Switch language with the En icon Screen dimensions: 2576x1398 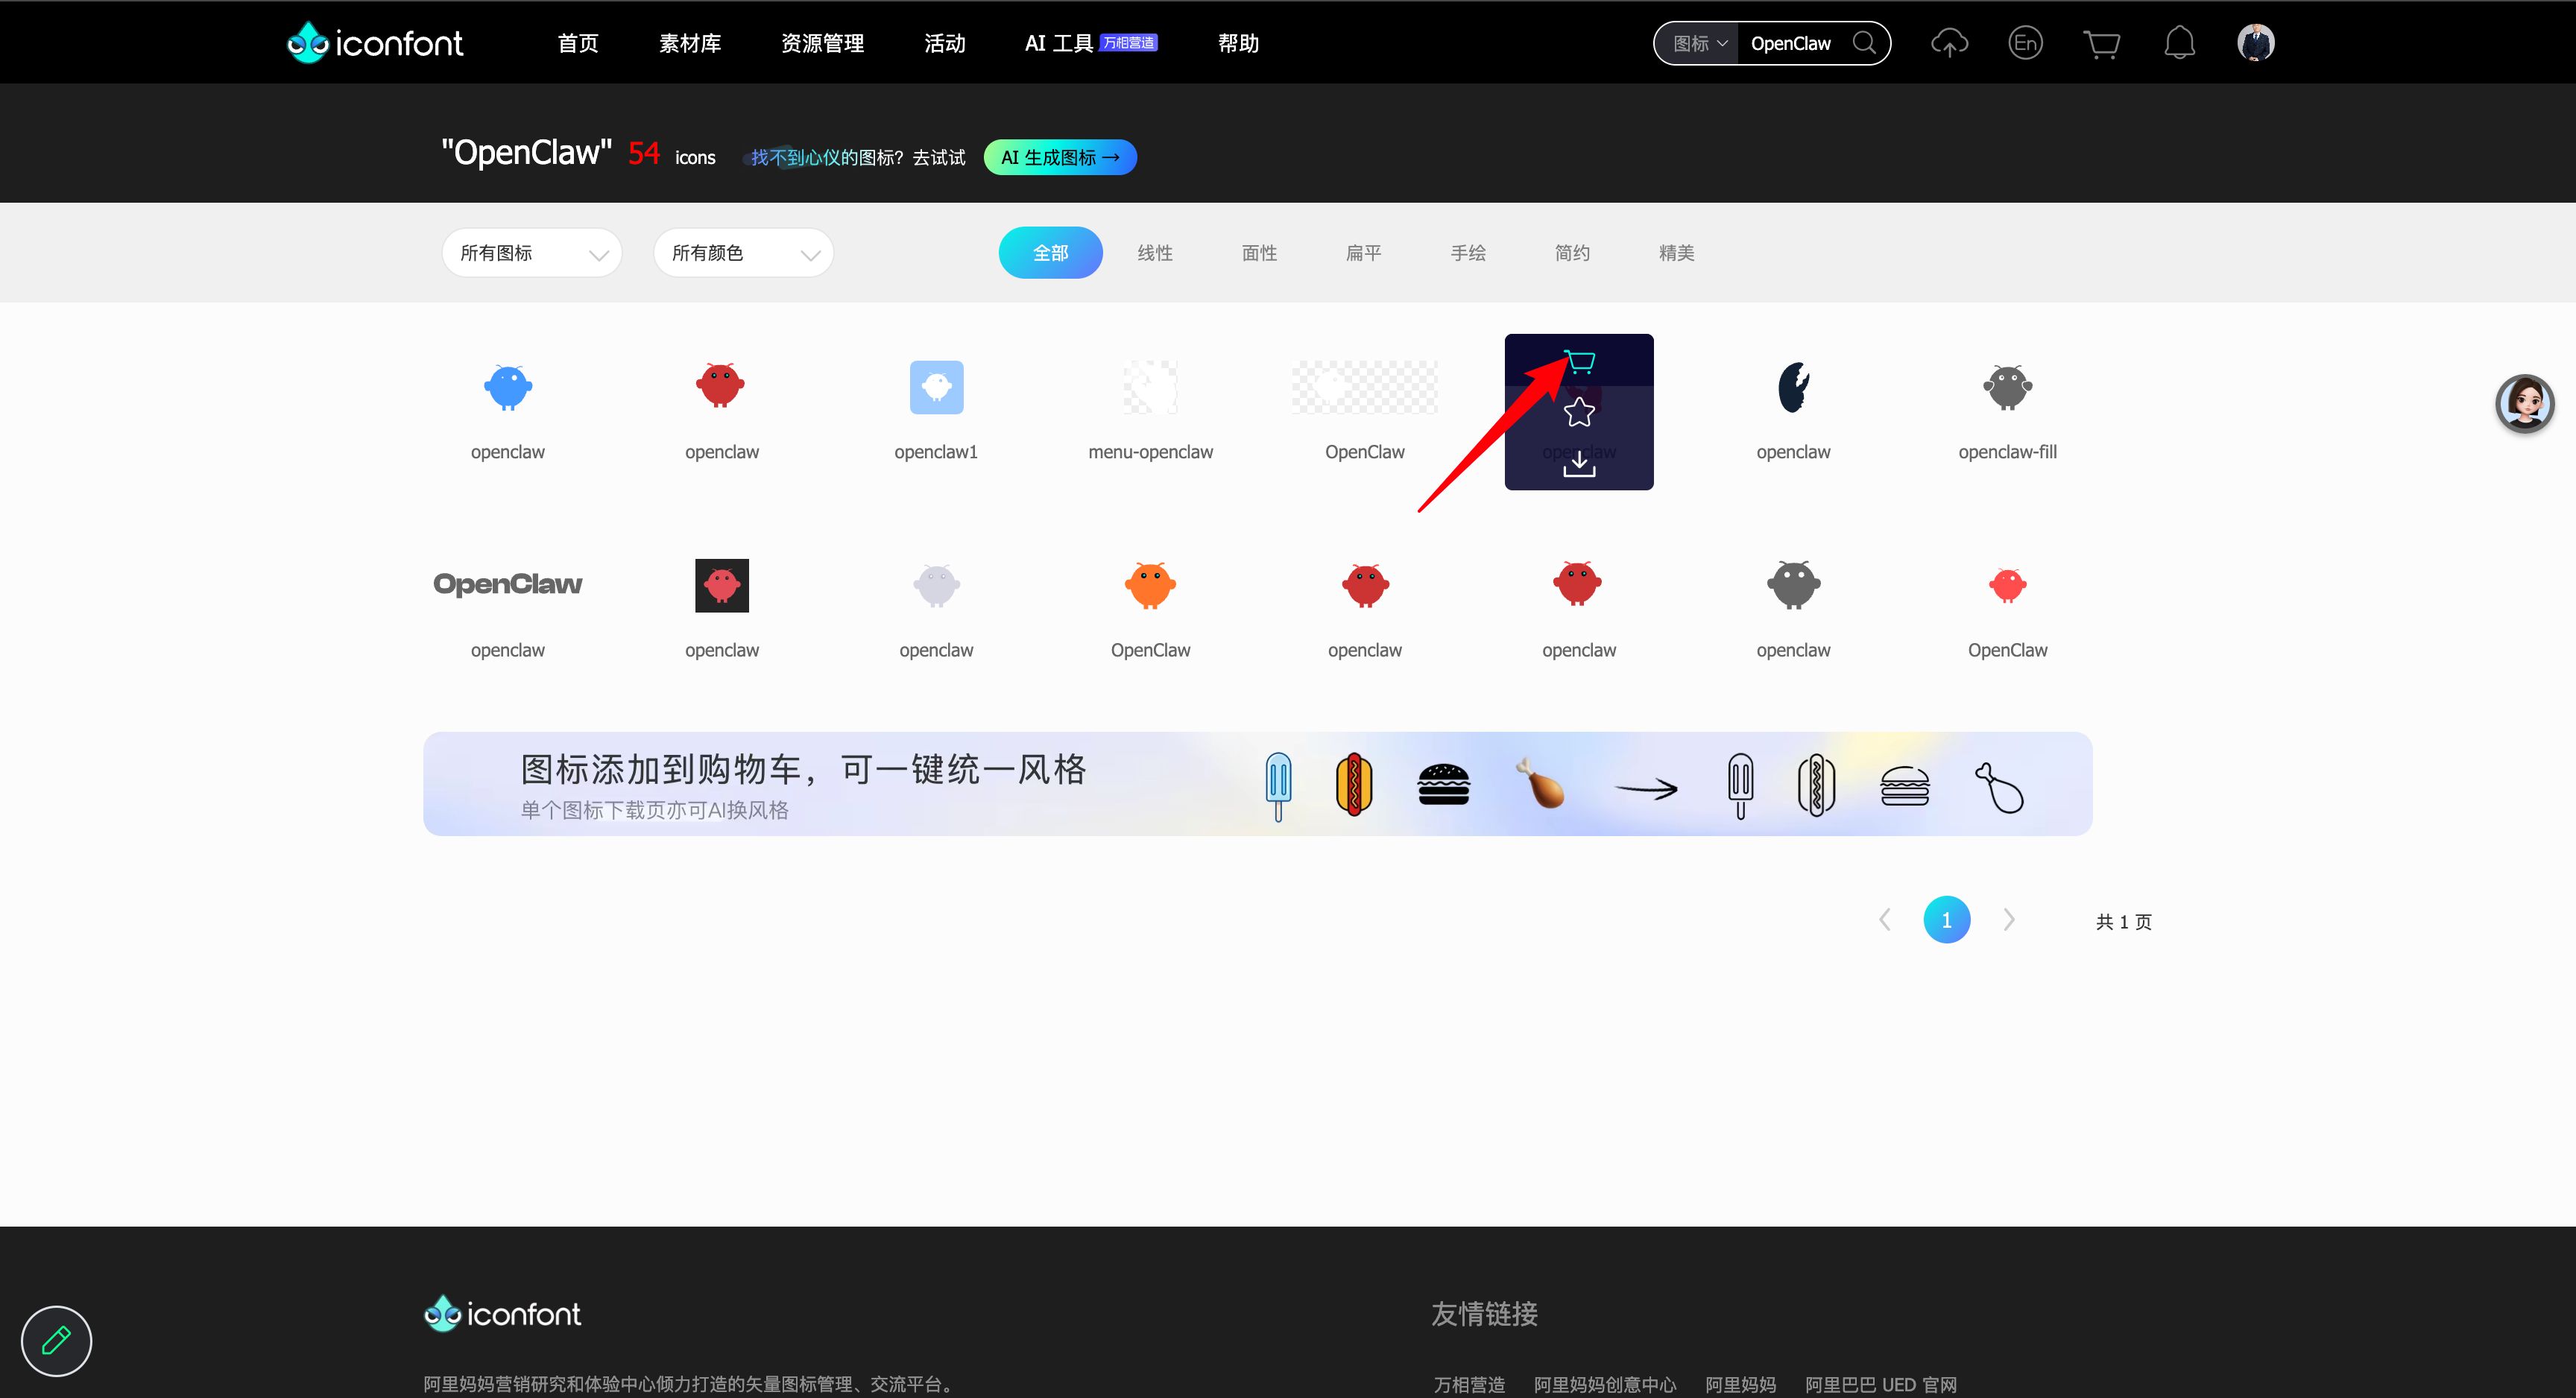(x=2025, y=43)
